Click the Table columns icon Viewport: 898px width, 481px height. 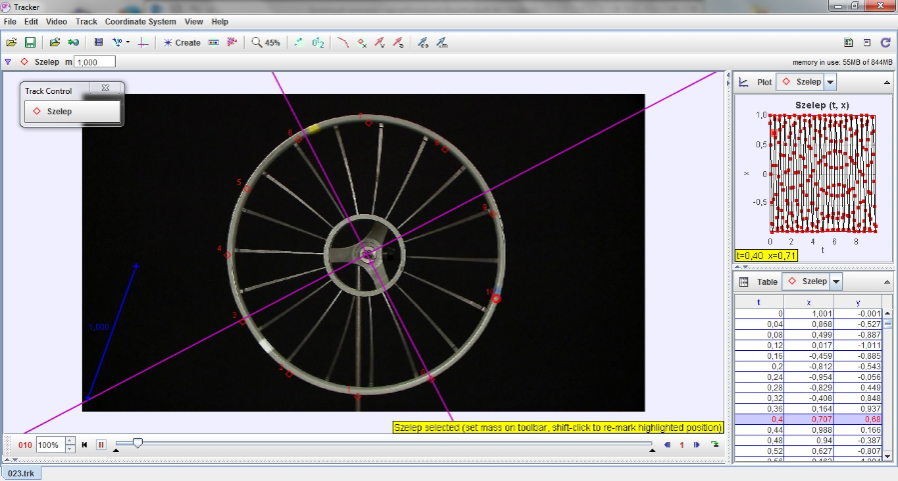click(743, 282)
